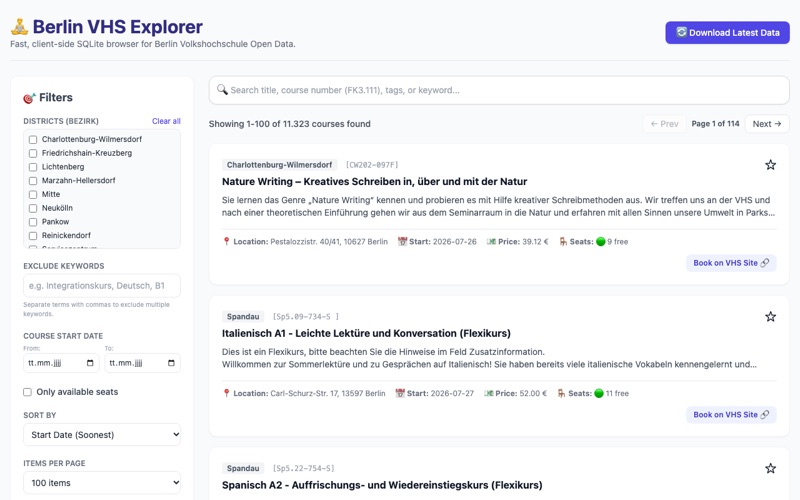Click the Berlin VHS Explorer heading
The height and width of the screenshot is (500, 800).
click(x=117, y=27)
